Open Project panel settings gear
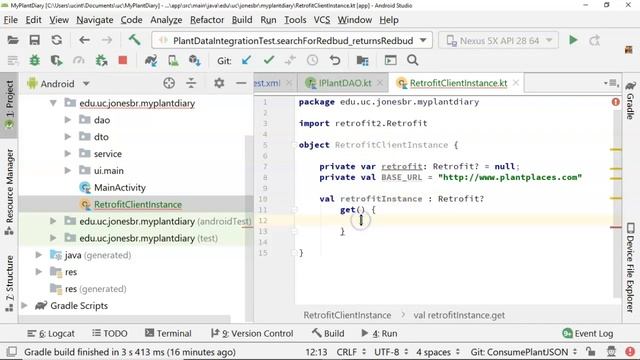This screenshot has width=640, height=360. [x=219, y=83]
